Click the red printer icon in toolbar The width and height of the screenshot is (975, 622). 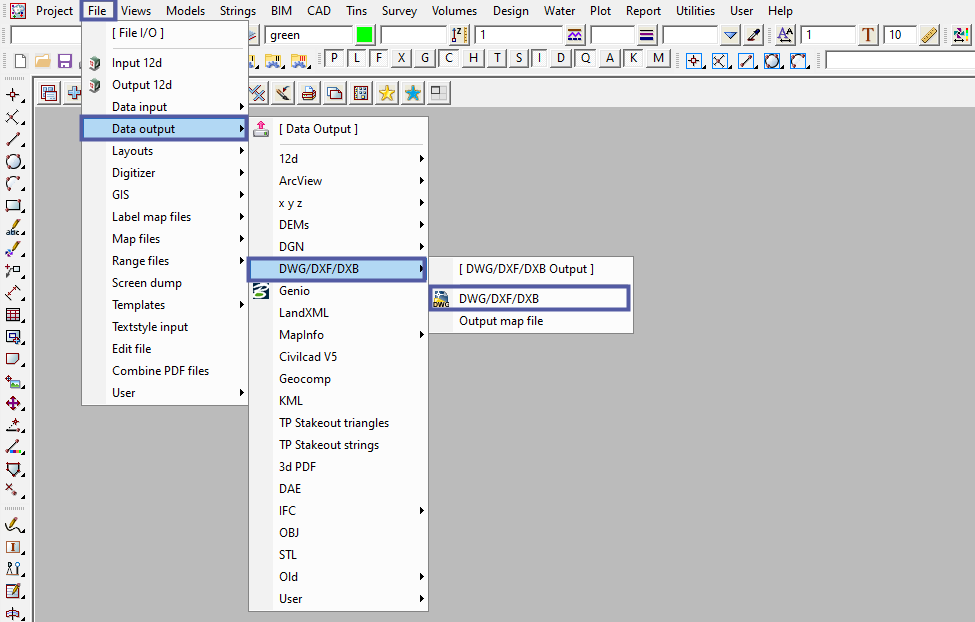[309, 93]
